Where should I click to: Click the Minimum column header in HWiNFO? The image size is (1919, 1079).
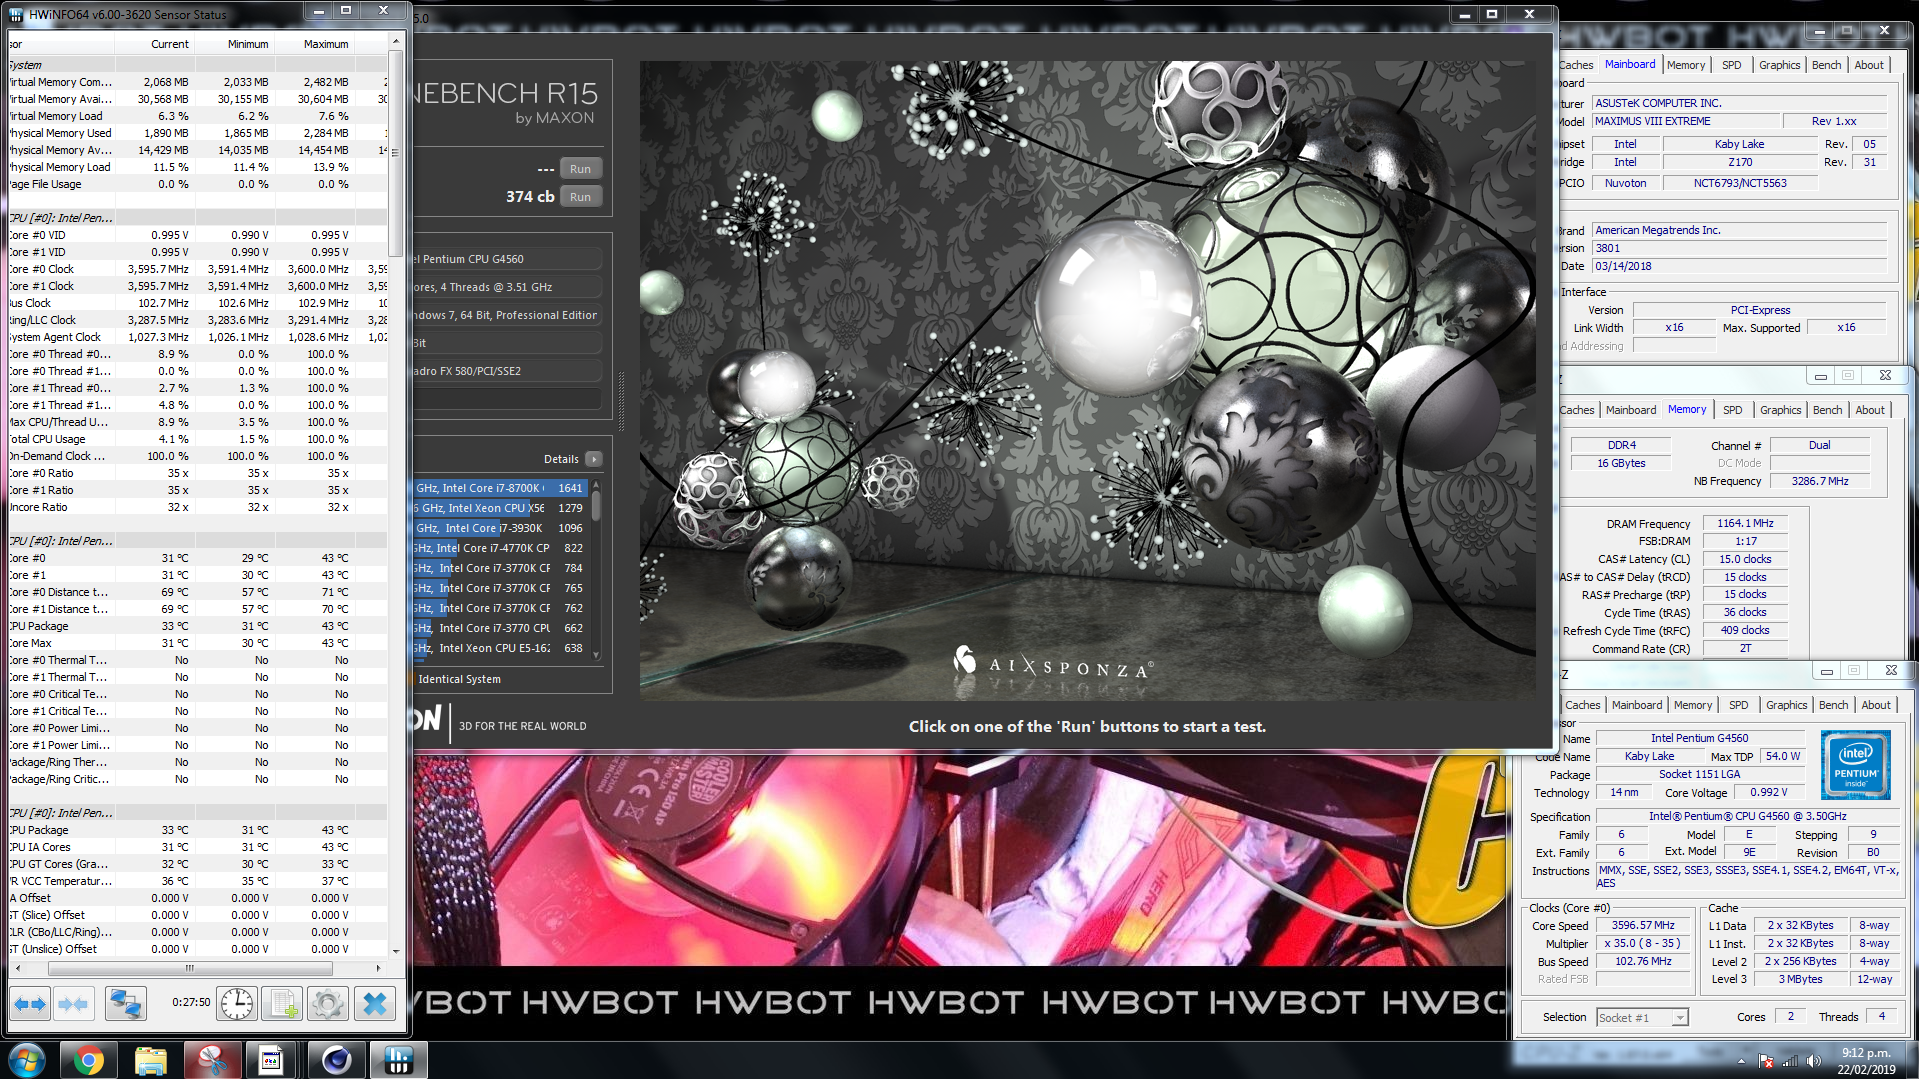coord(235,44)
